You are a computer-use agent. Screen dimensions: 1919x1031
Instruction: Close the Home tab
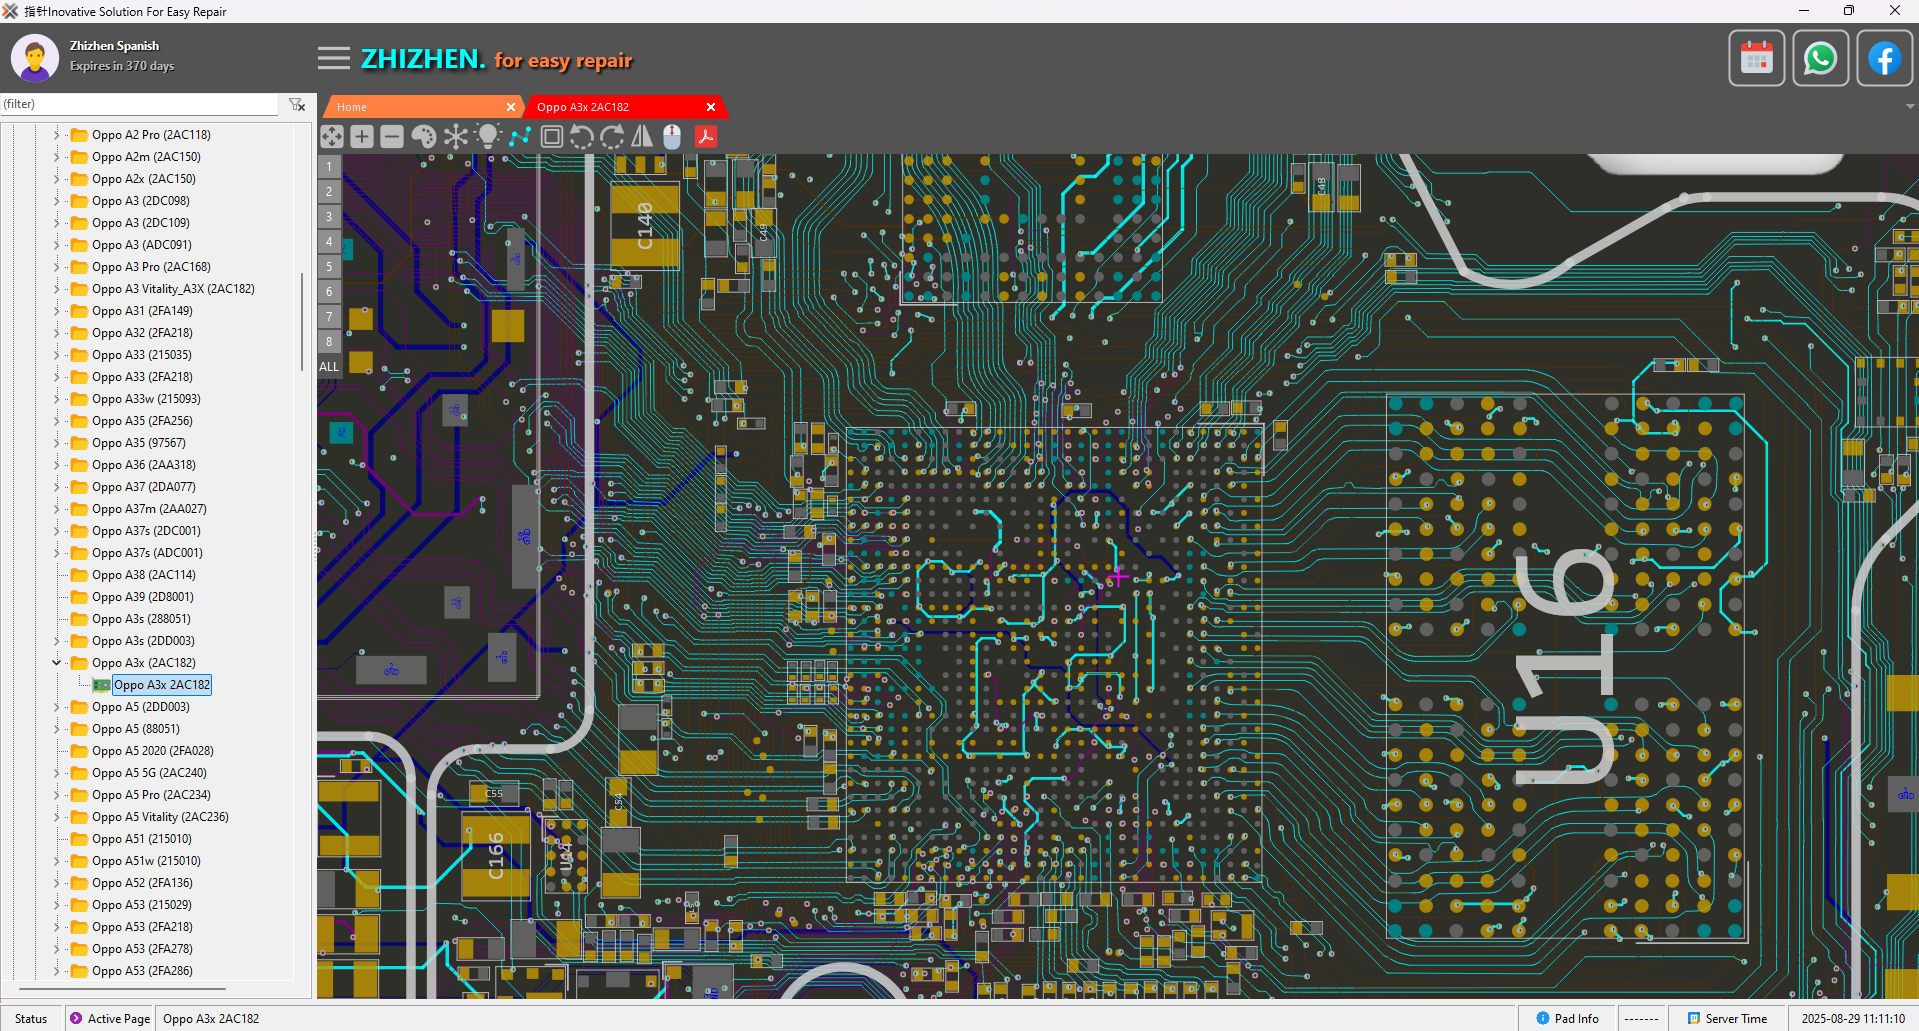[x=511, y=107]
